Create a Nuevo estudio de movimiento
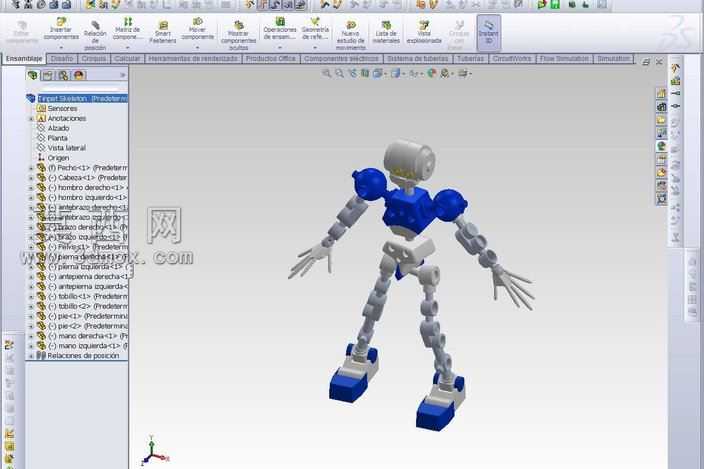 click(x=351, y=35)
